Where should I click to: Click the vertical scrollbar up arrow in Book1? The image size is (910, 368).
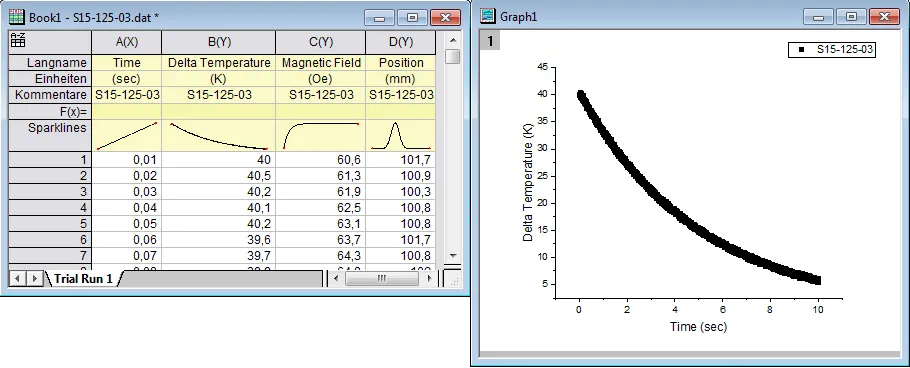coord(453,40)
